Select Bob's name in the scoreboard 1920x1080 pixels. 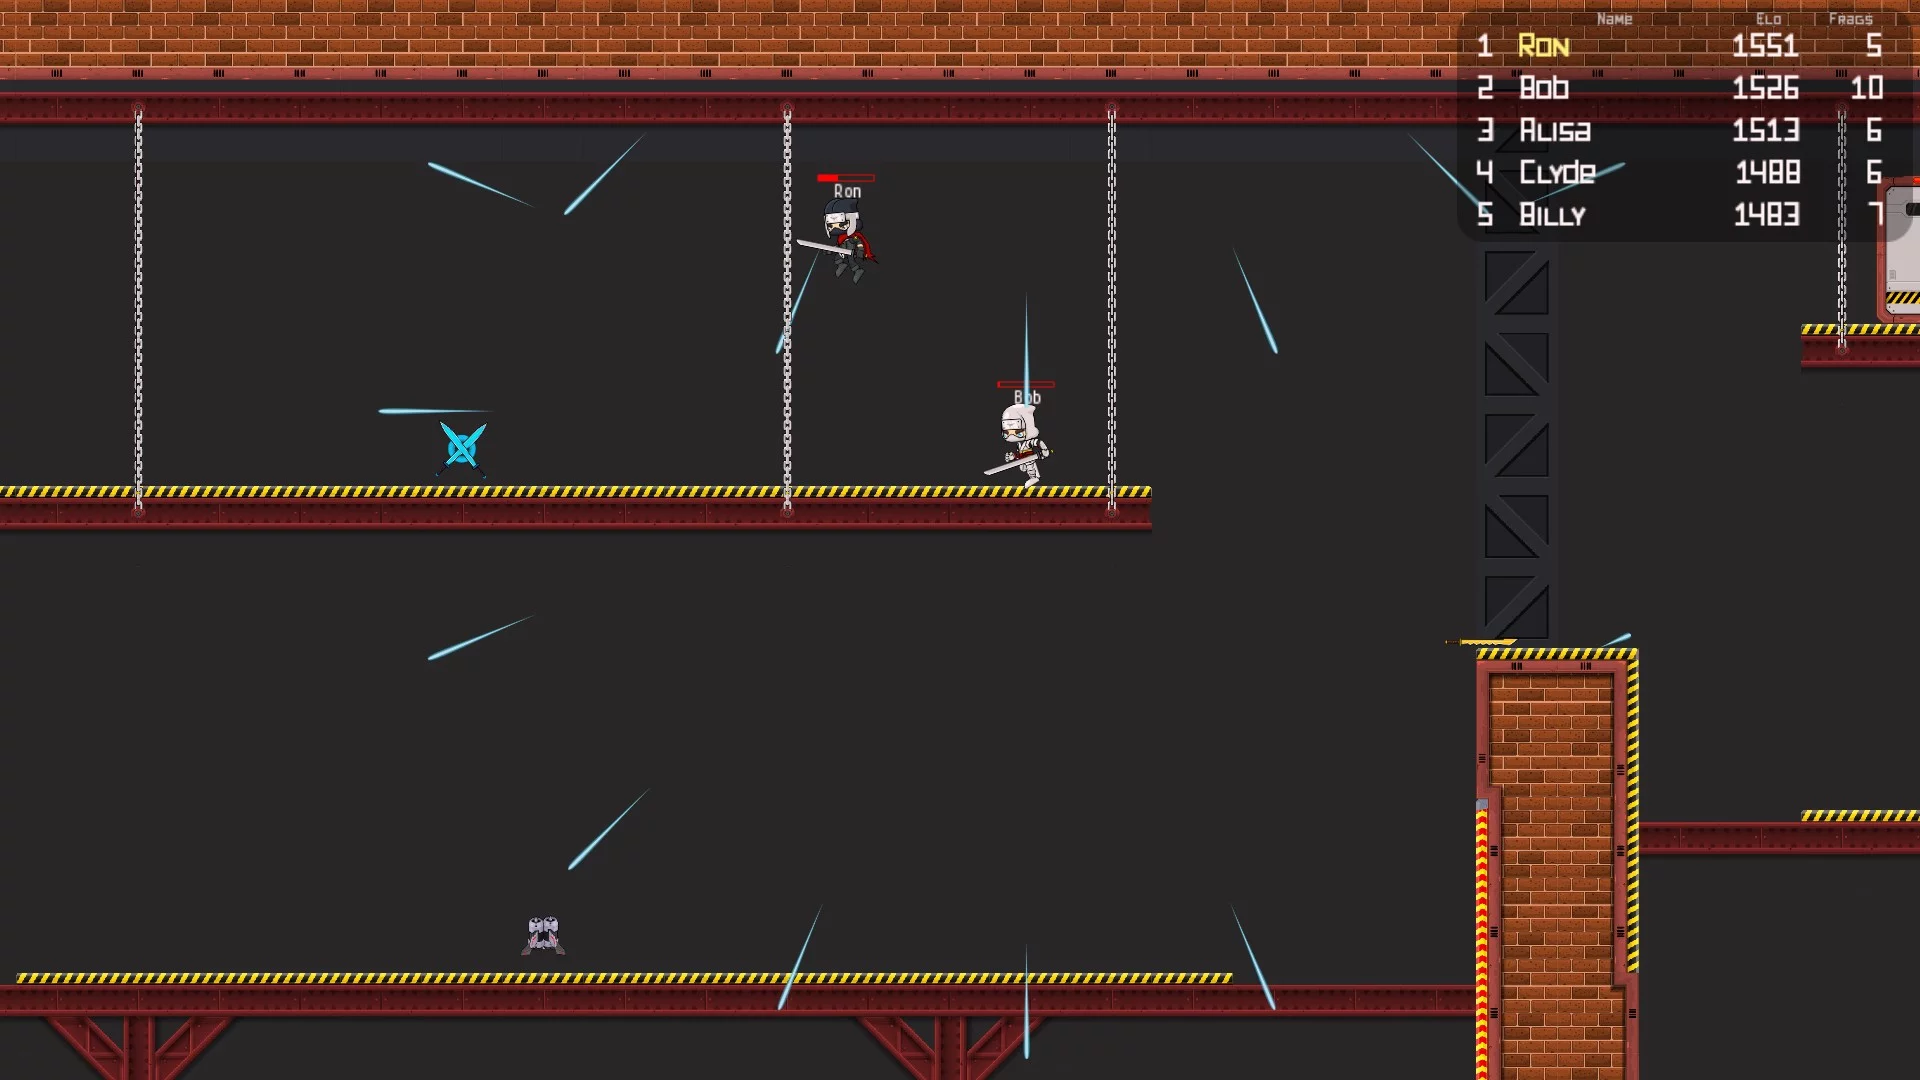[1544, 88]
